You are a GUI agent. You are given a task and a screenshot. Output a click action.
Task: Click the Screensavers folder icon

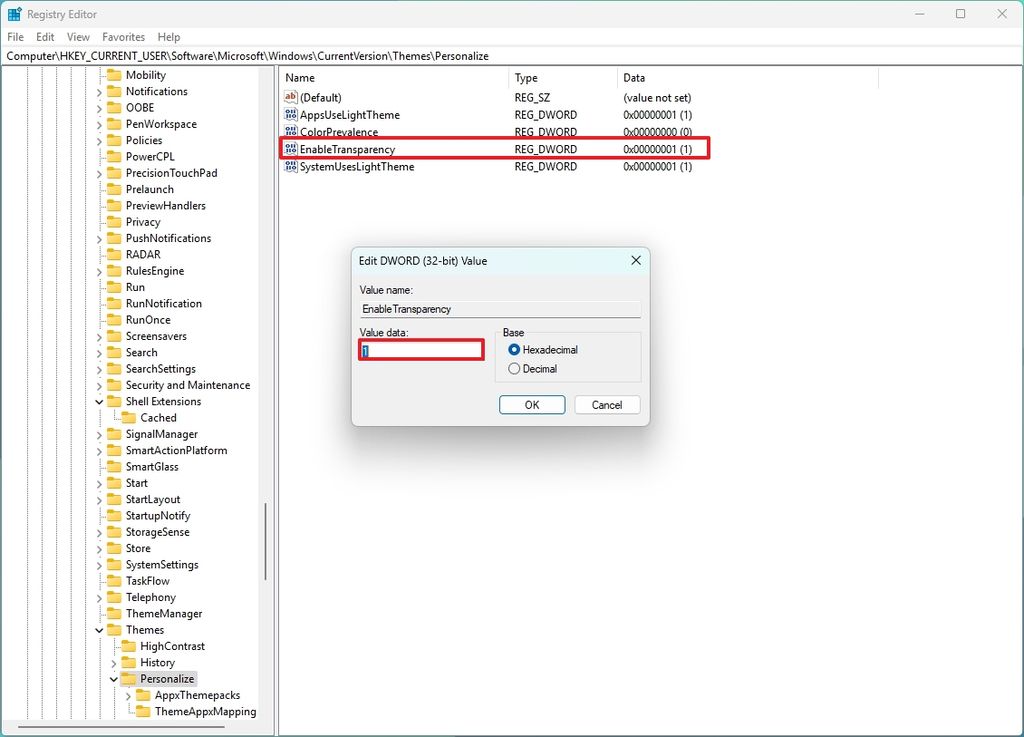[x=113, y=336]
